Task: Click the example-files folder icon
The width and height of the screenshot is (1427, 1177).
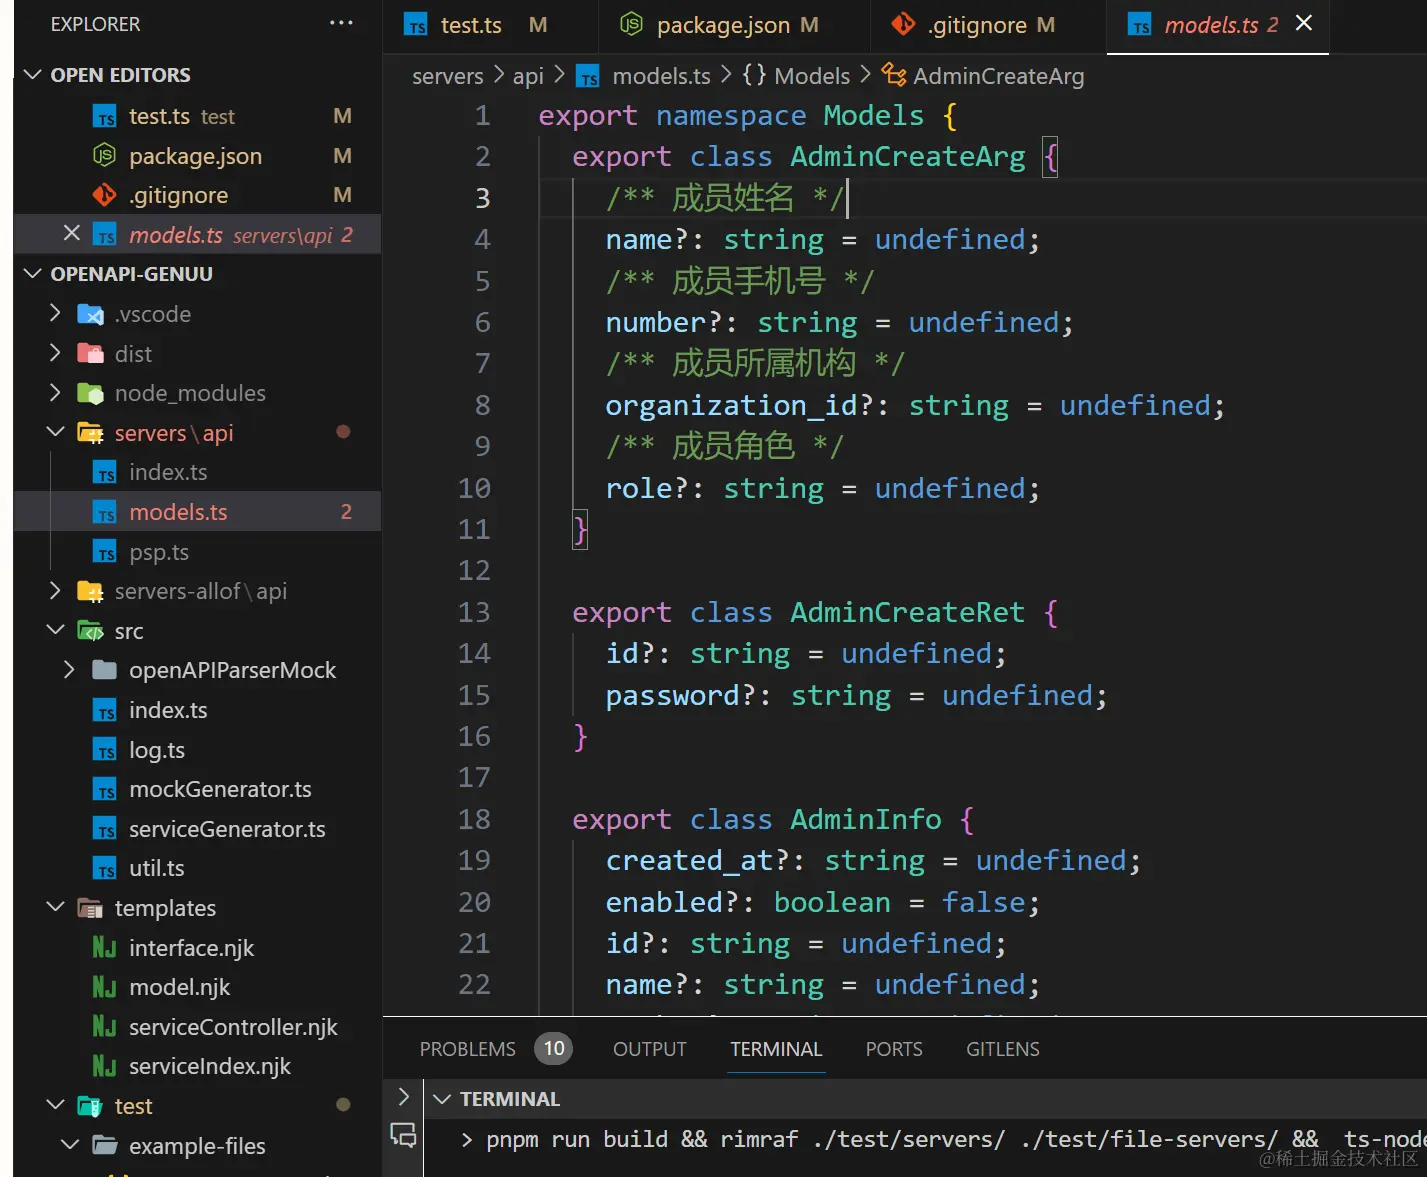Action: [105, 1146]
